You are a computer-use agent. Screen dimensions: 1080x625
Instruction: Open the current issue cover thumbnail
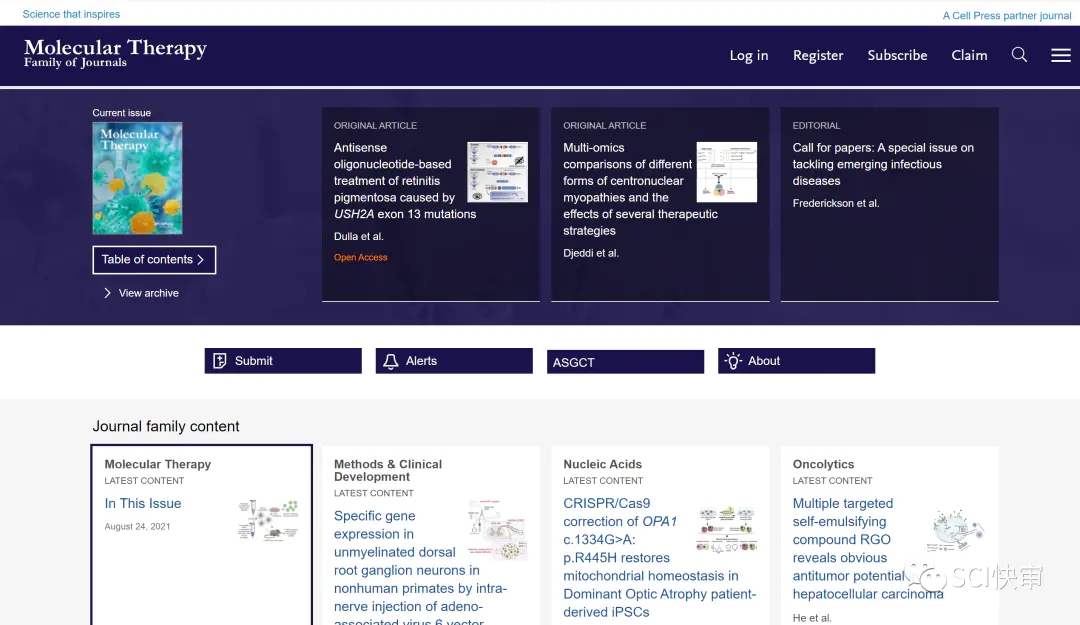[x=137, y=178]
